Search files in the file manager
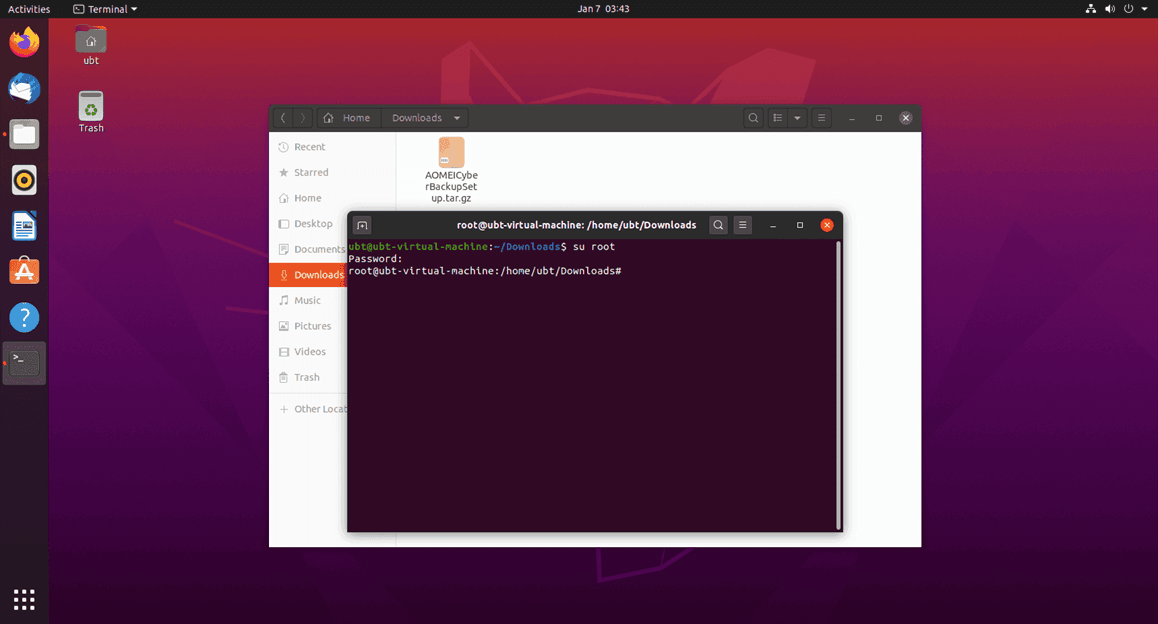1158x624 pixels. pos(753,118)
